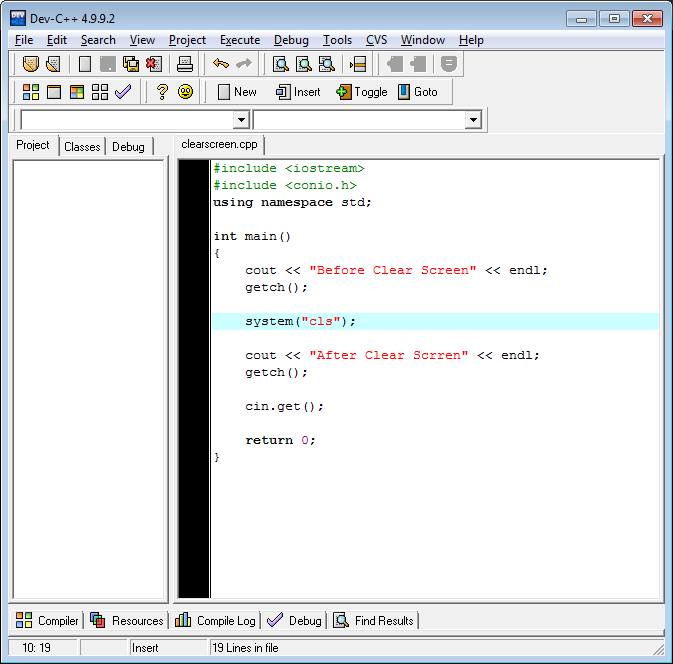The height and width of the screenshot is (664, 673).
Task: Open the Find Results bottom tab
Action: click(x=373, y=620)
